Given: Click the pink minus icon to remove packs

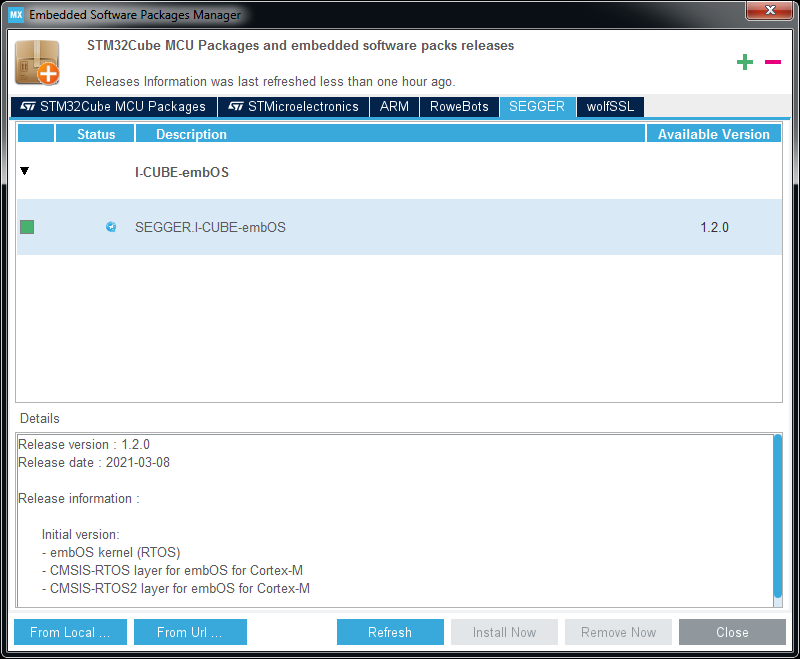Looking at the screenshot, I should tap(772, 62).
